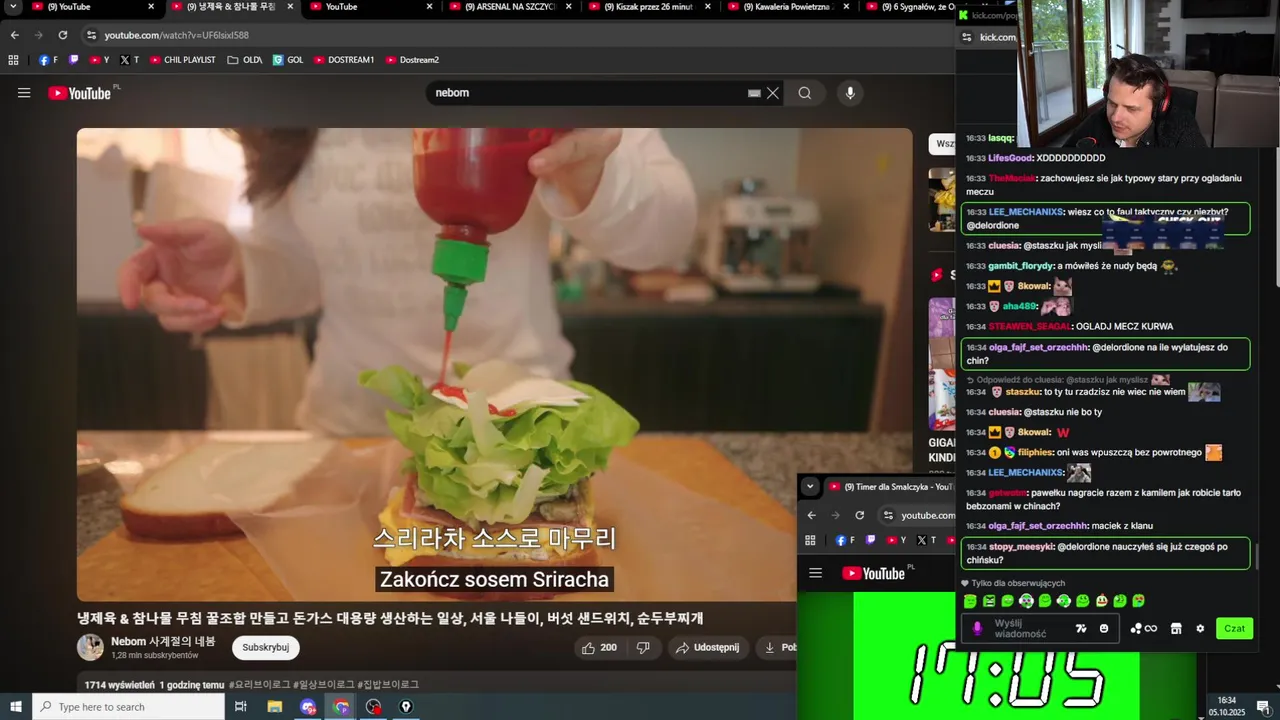Open the shop icon in Kick chat
Image resolution: width=1280 pixels, height=720 pixels.
(1176, 628)
